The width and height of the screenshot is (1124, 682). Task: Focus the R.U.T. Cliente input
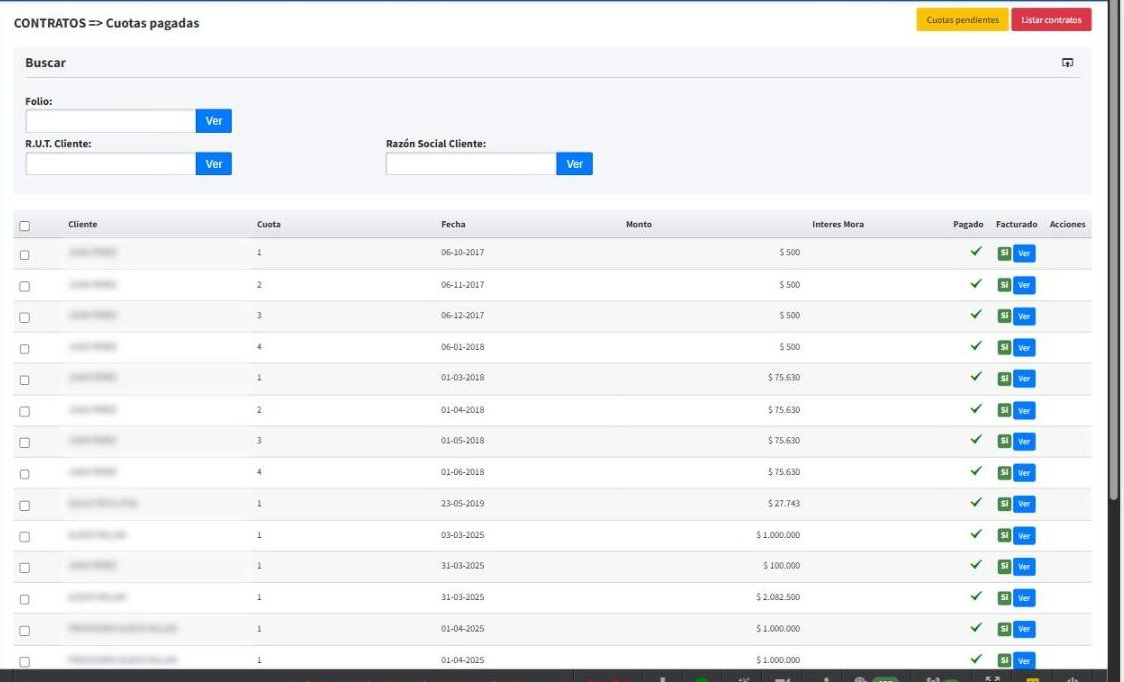coord(110,164)
